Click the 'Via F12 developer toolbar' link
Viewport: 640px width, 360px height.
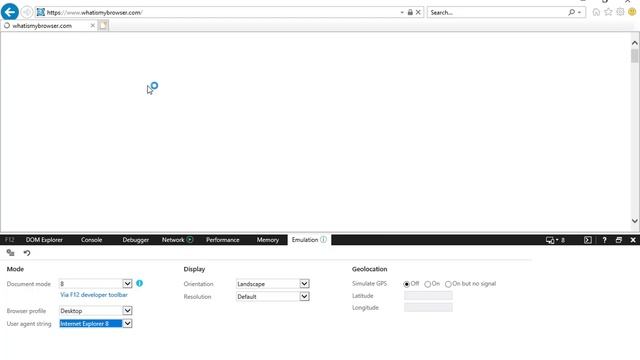94,295
